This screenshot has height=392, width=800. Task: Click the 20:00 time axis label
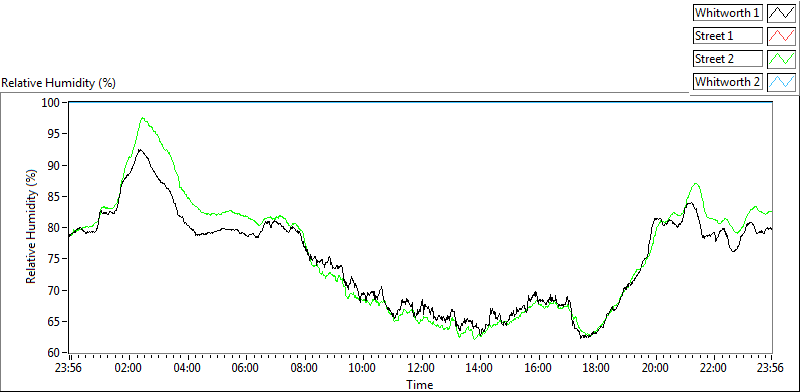[x=655, y=368]
